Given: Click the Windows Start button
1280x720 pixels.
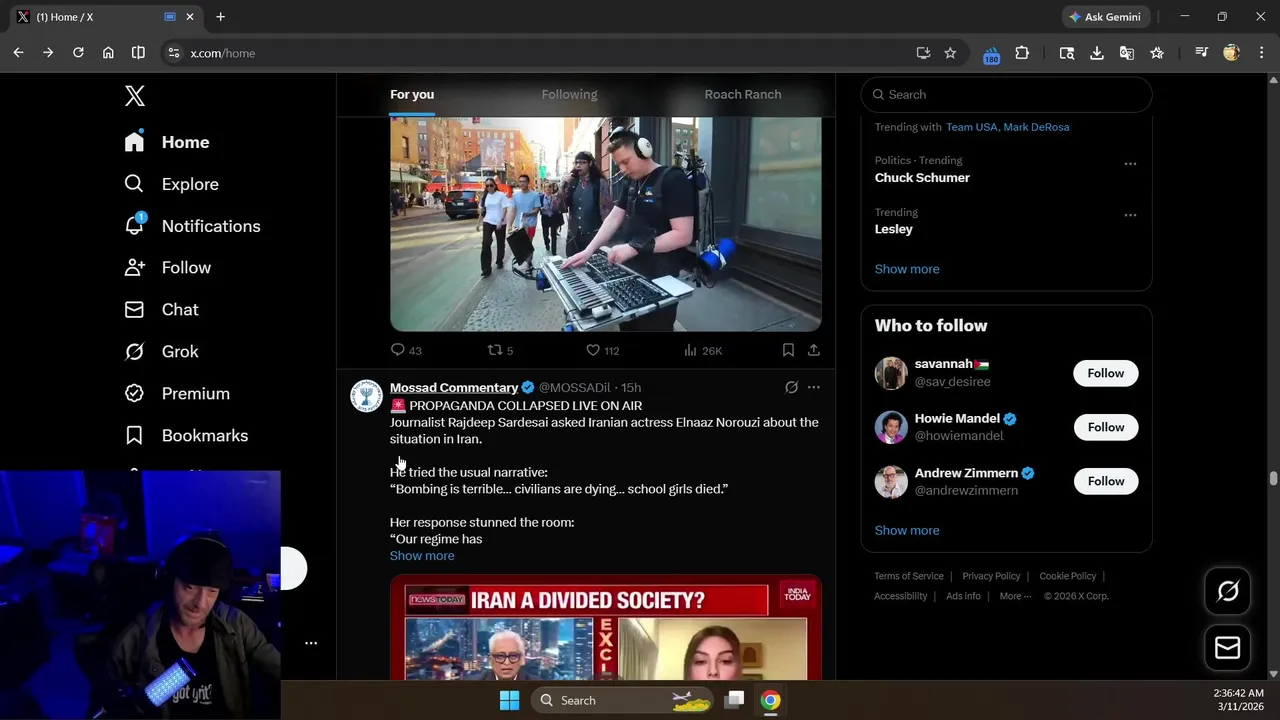Looking at the screenshot, I should (x=509, y=700).
